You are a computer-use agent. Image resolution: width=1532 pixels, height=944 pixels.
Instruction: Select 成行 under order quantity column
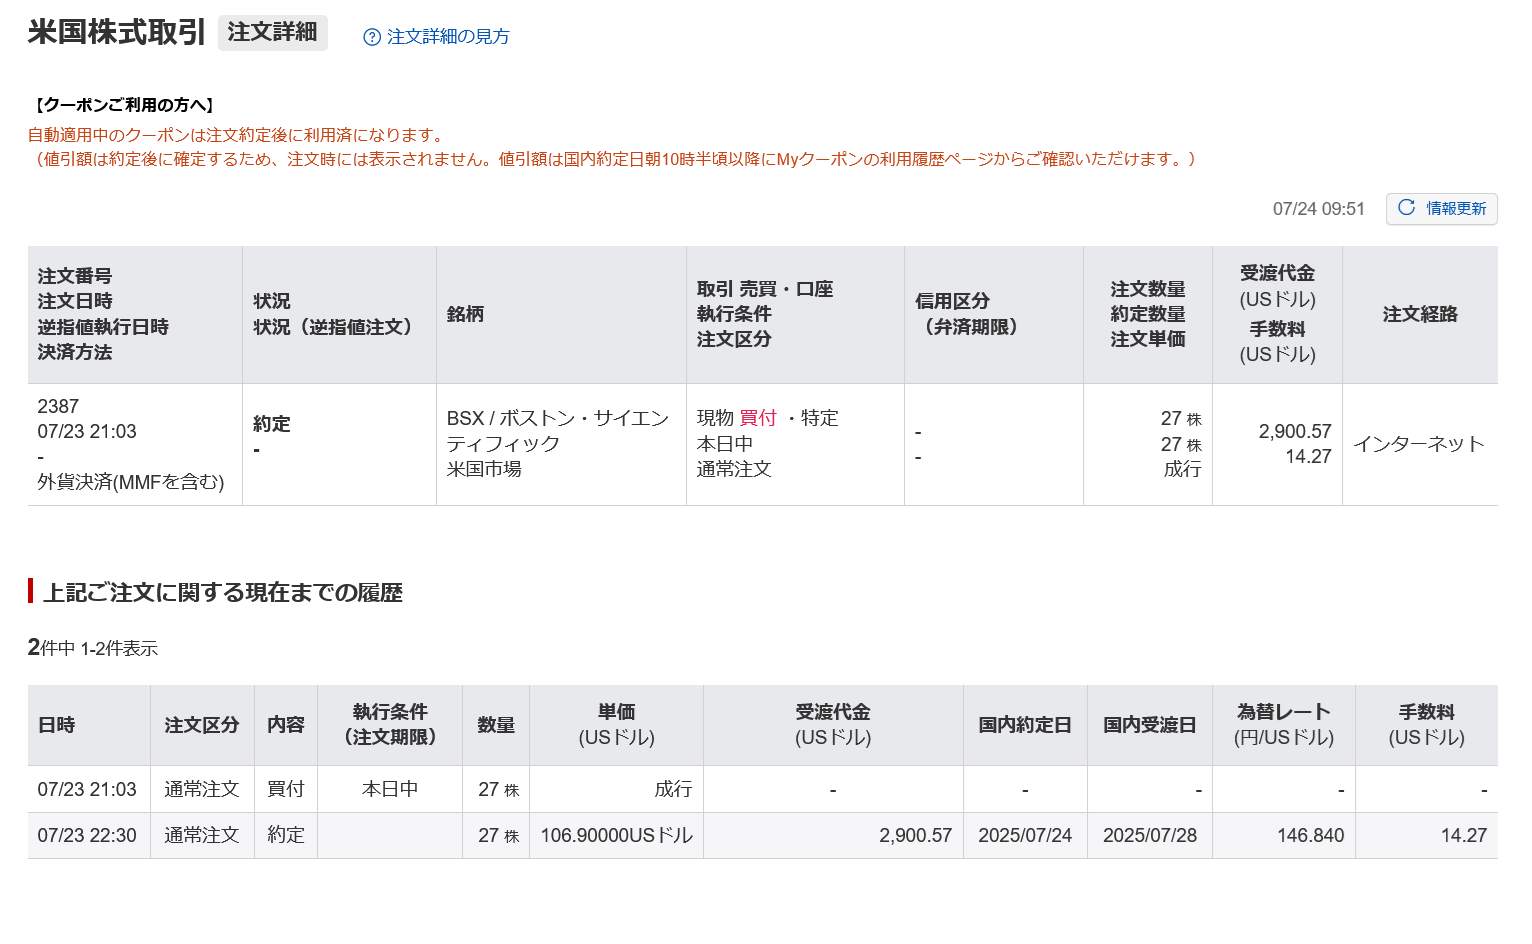[1182, 469]
